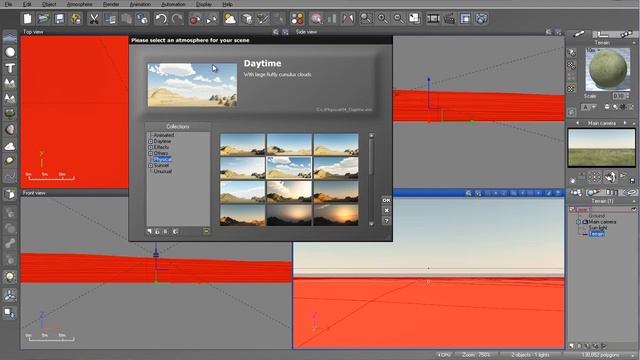Image resolution: width=640 pixels, height=360 pixels.
Task: Select the sphere primitive tool
Action: pyautogui.click(x=10, y=52)
